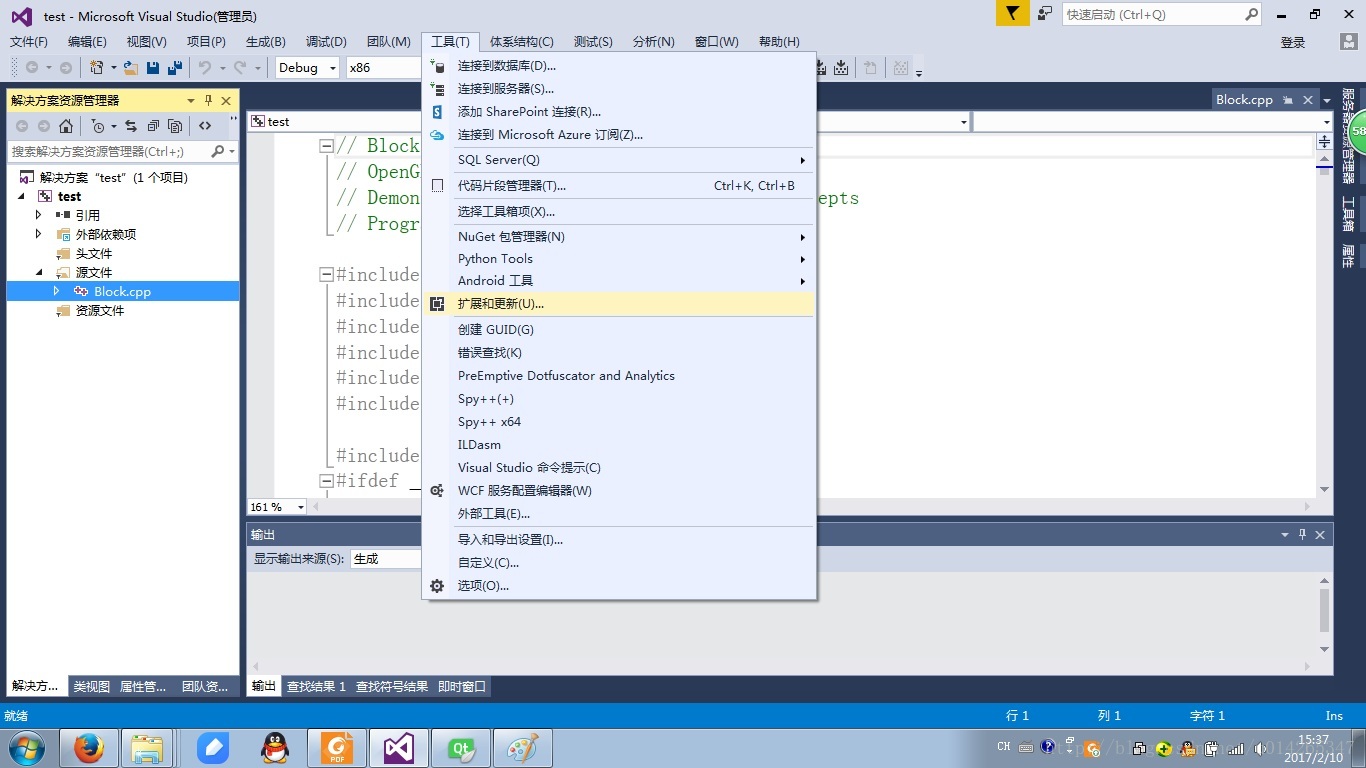Open the 调试(D) menu

click(326, 42)
